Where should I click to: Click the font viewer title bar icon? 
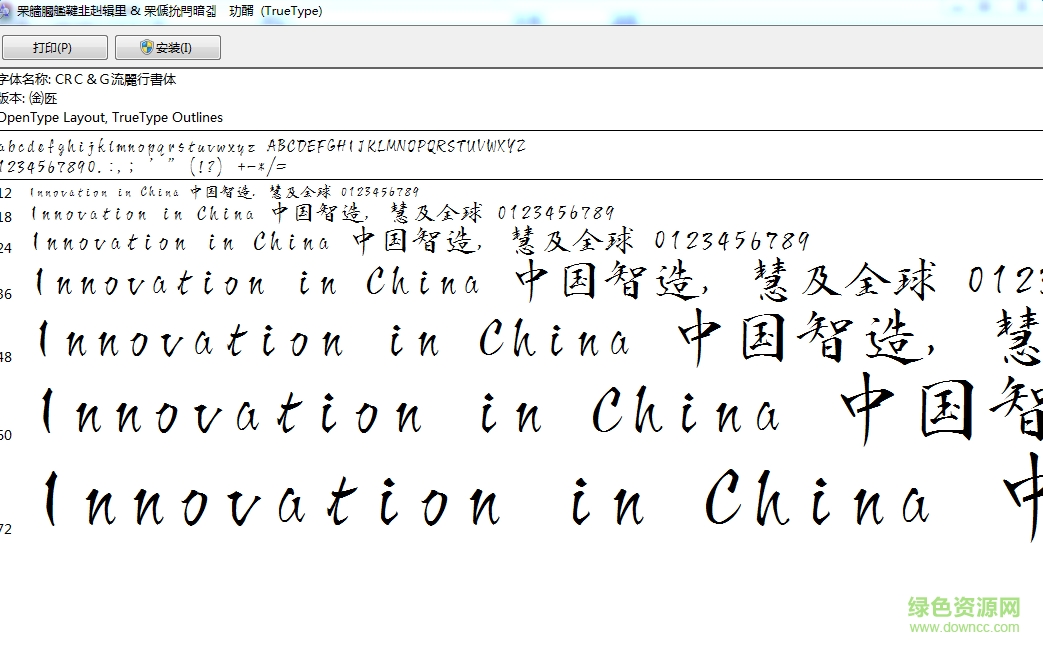[5, 11]
